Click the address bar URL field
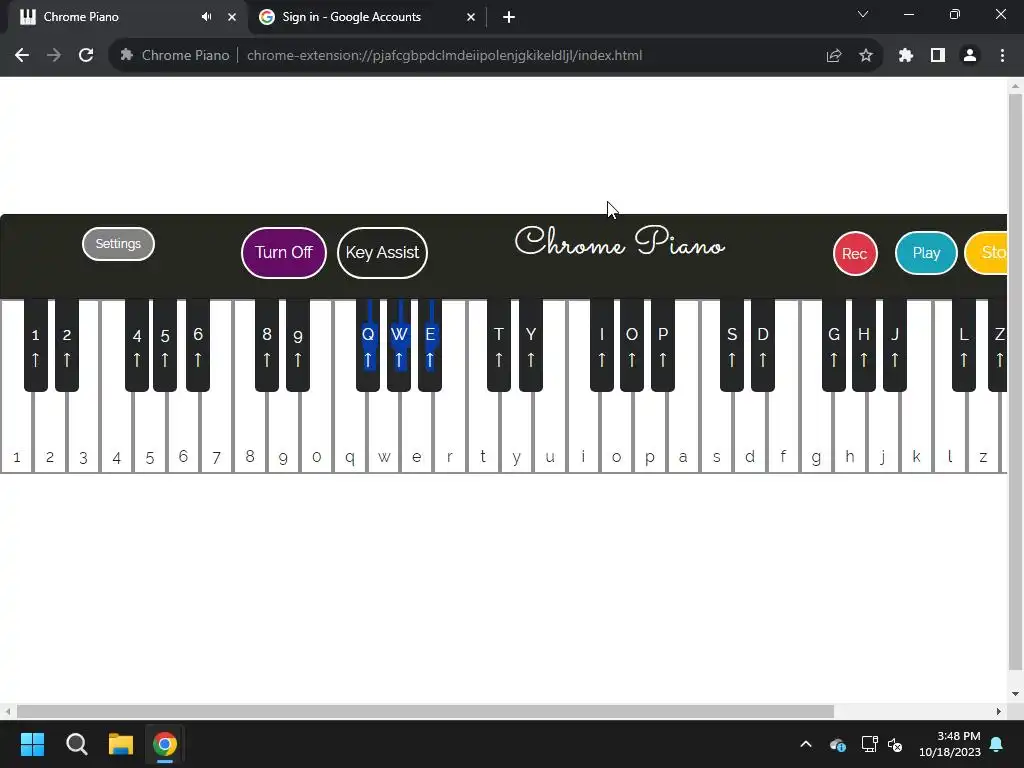This screenshot has width=1024, height=768. tap(444, 56)
